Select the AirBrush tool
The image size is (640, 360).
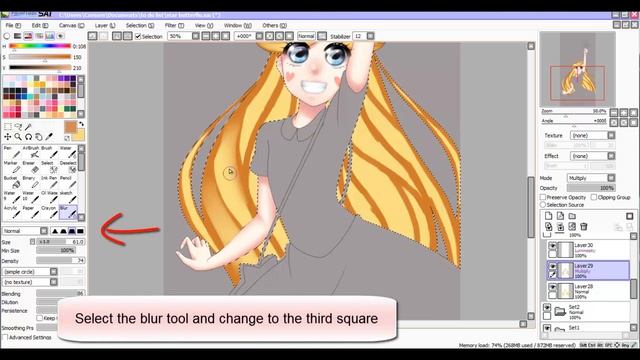pos(30,152)
